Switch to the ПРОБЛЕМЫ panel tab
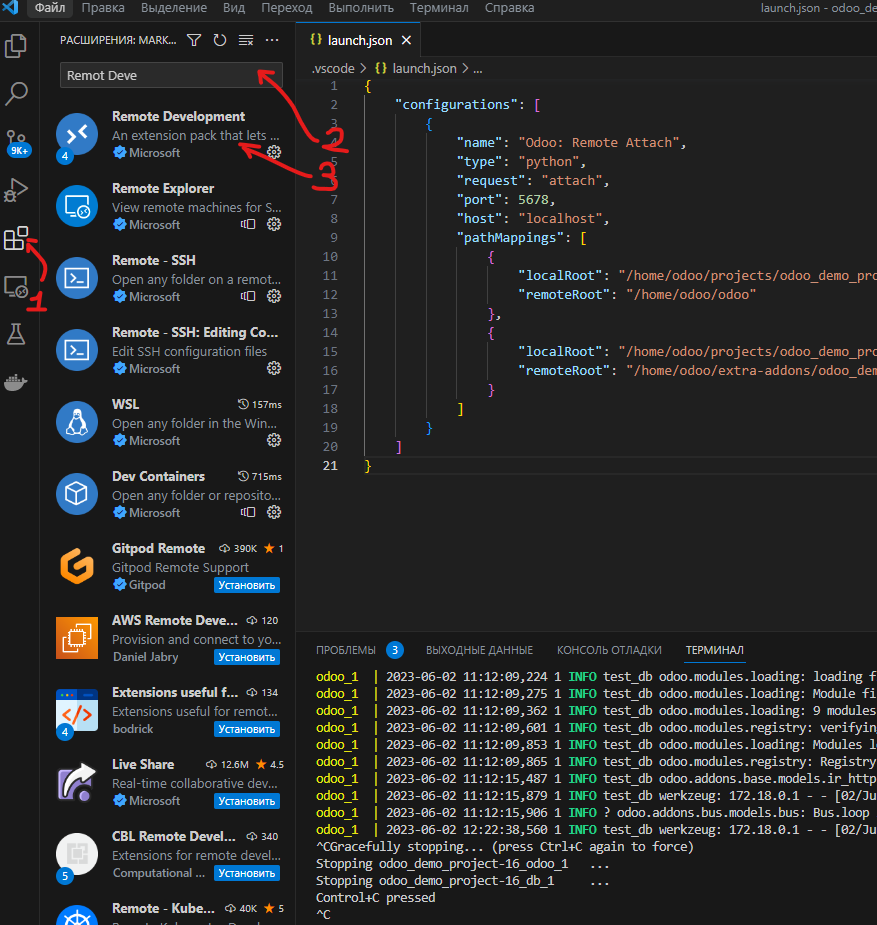 (x=346, y=650)
